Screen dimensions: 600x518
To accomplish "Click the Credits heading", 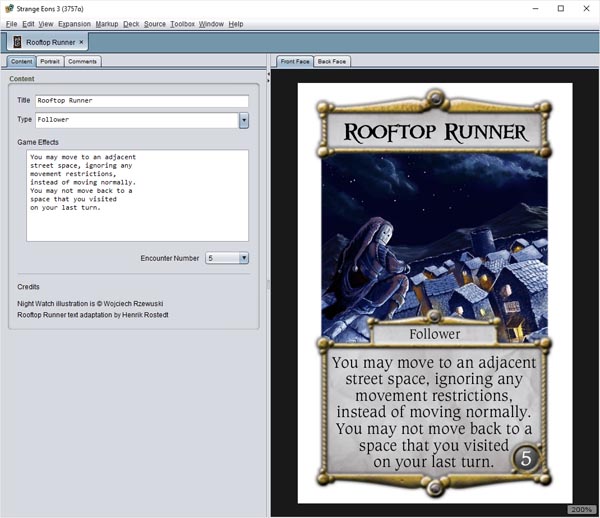I will pyautogui.click(x=28, y=287).
